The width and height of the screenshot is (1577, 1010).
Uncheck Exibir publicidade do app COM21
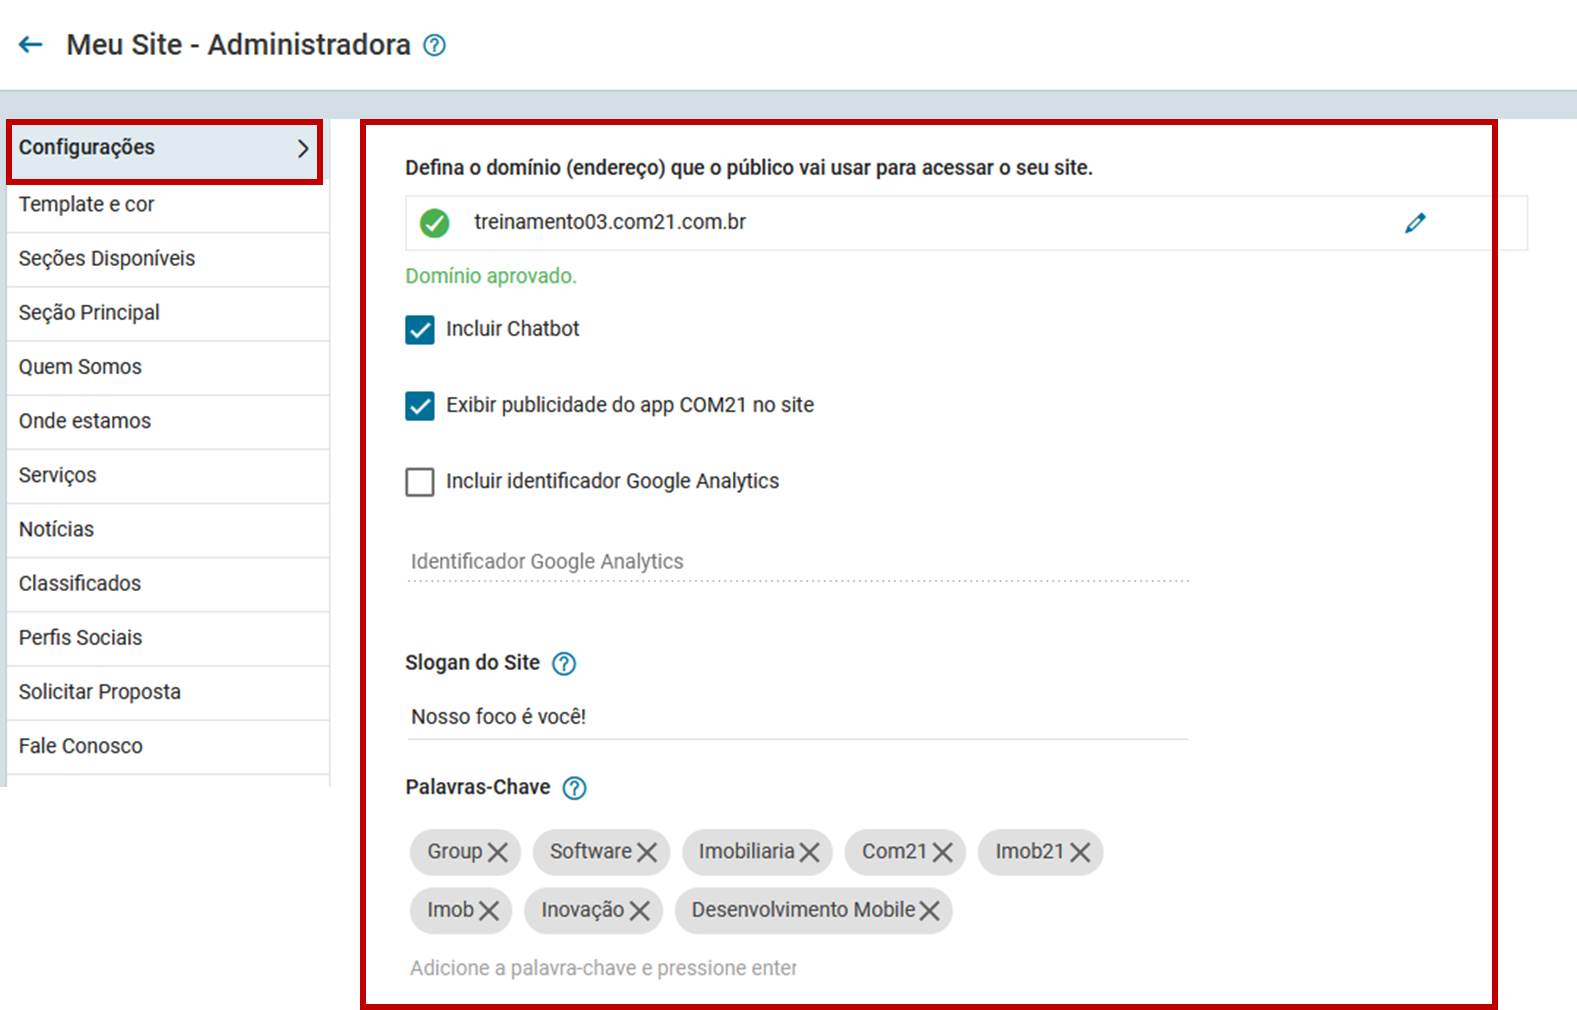pyautogui.click(x=420, y=406)
